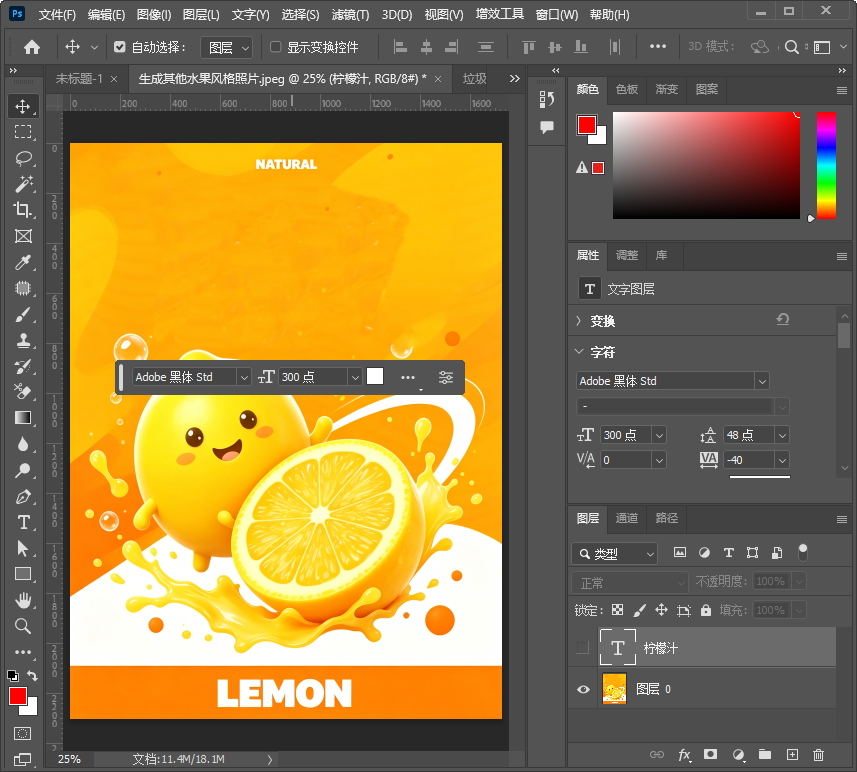The image size is (857, 772).
Task: Switch to the 通道 tab
Action: coord(626,518)
